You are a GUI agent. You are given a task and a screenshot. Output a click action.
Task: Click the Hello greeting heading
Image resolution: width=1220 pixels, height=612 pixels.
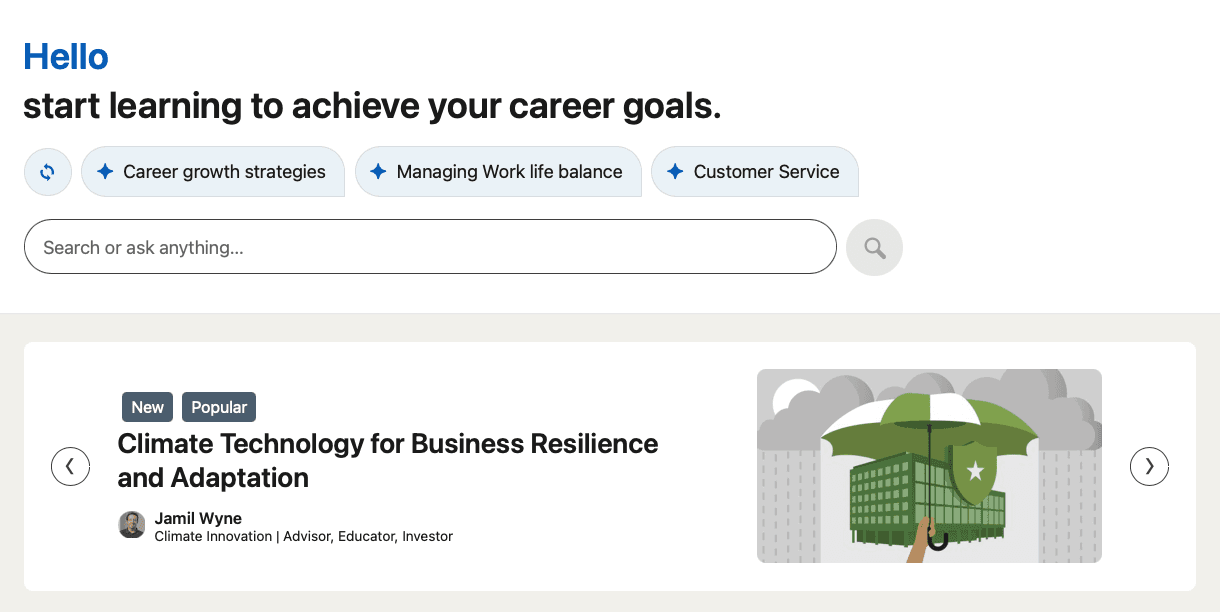(65, 57)
